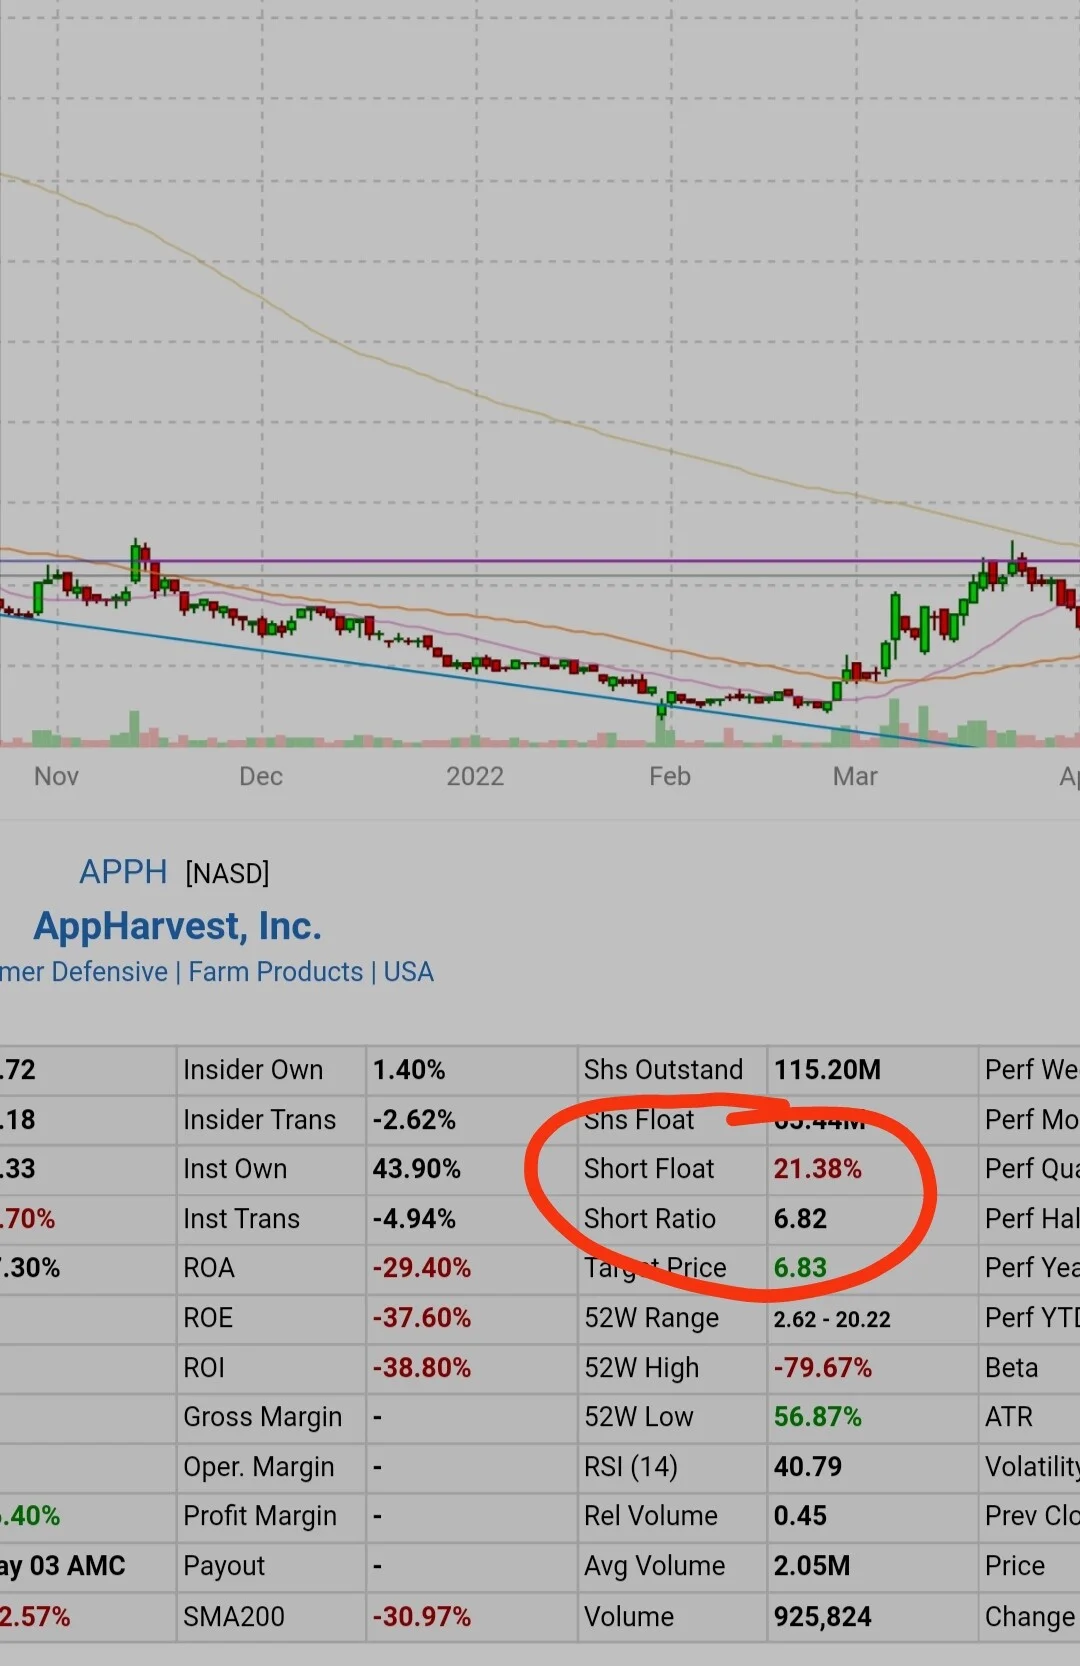Click the -2.62% insider transactions value

click(x=414, y=1120)
